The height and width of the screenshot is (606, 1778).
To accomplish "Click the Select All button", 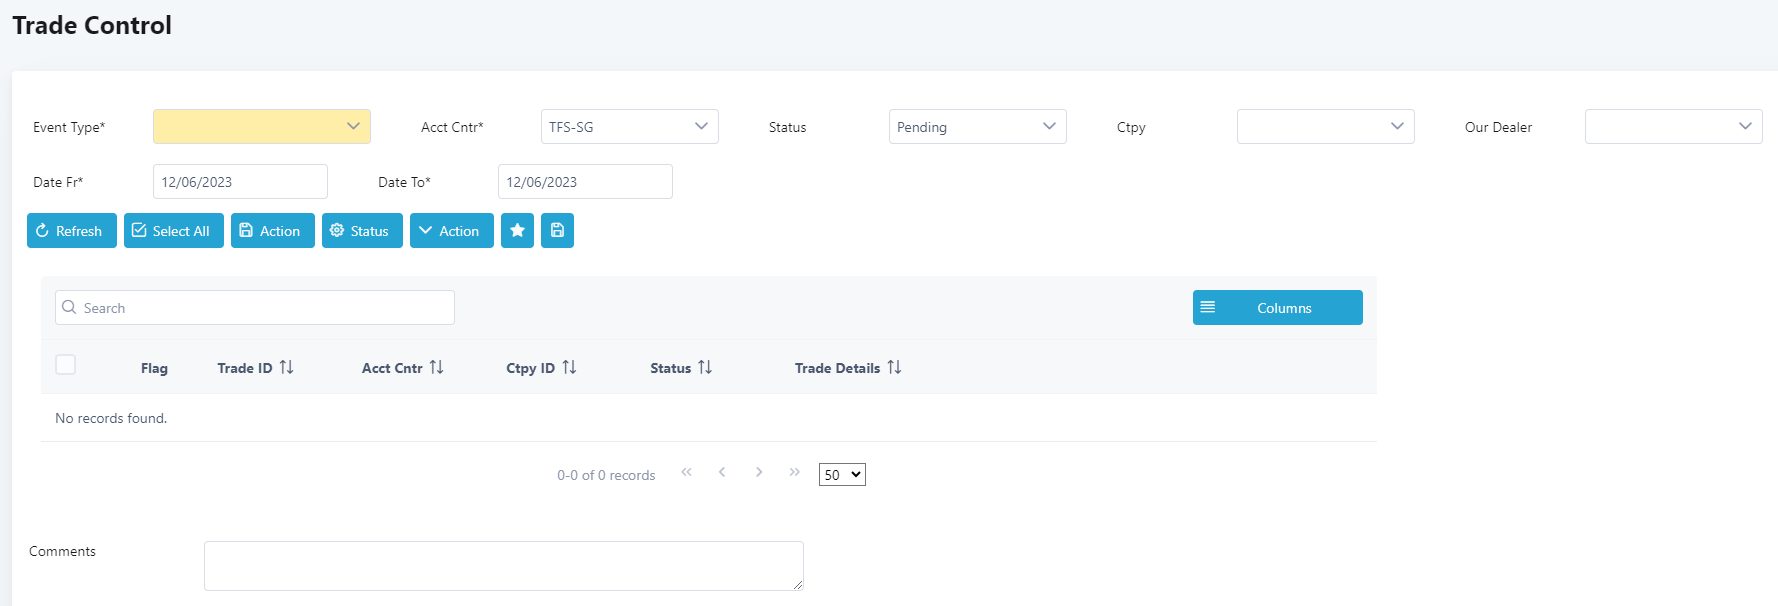I will pos(173,231).
